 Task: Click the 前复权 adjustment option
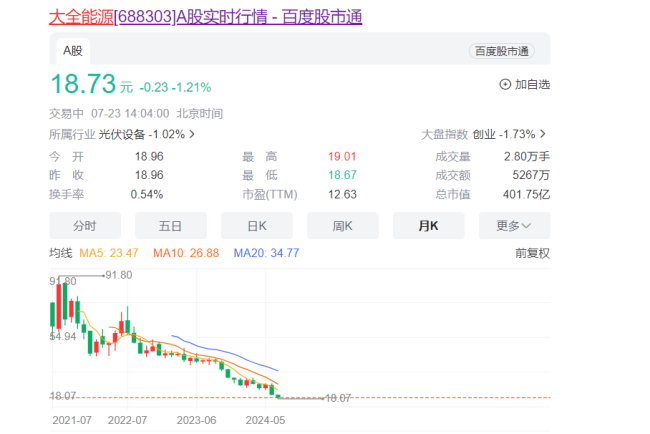pos(532,253)
